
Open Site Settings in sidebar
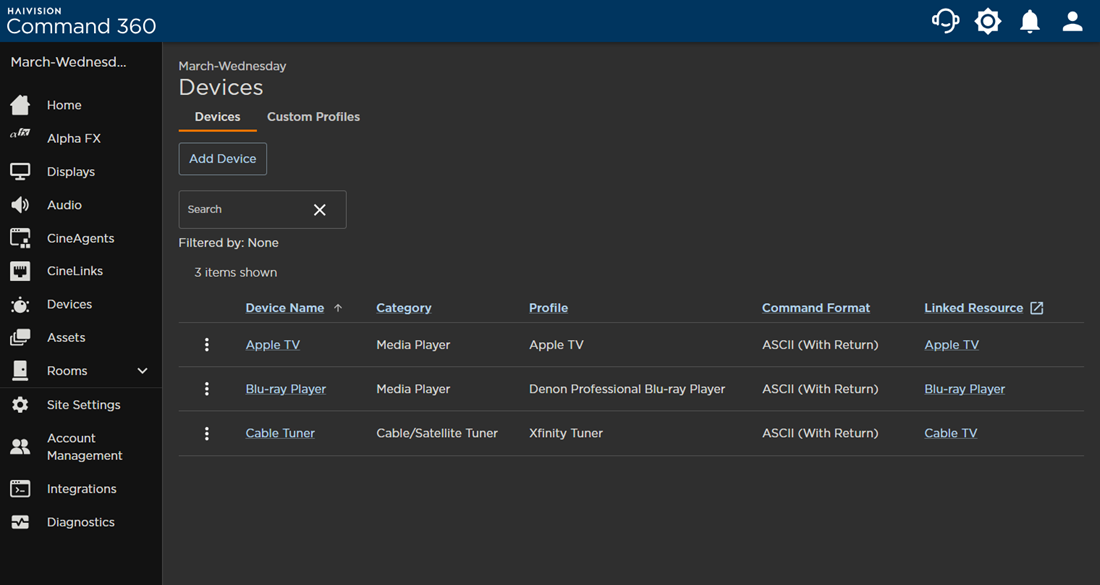point(83,405)
